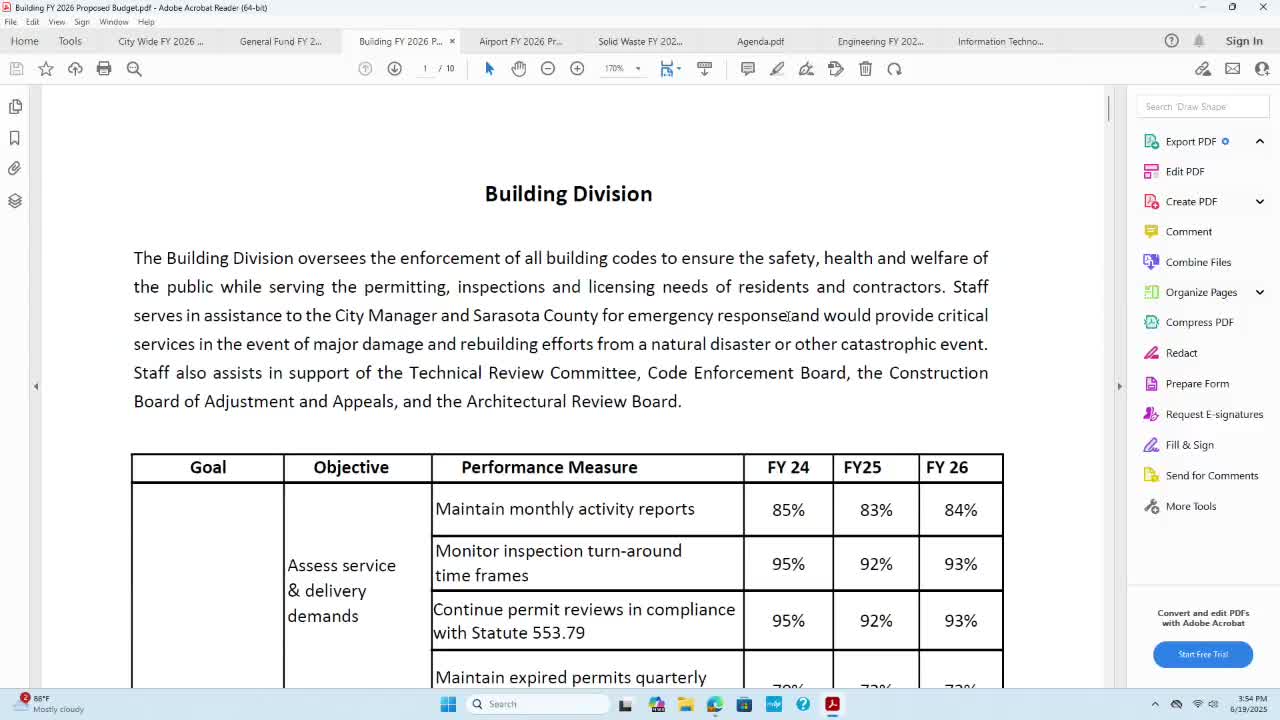Image resolution: width=1280 pixels, height=720 pixels.
Task: Open Edit PDF tool
Action: pyautogui.click(x=1185, y=171)
